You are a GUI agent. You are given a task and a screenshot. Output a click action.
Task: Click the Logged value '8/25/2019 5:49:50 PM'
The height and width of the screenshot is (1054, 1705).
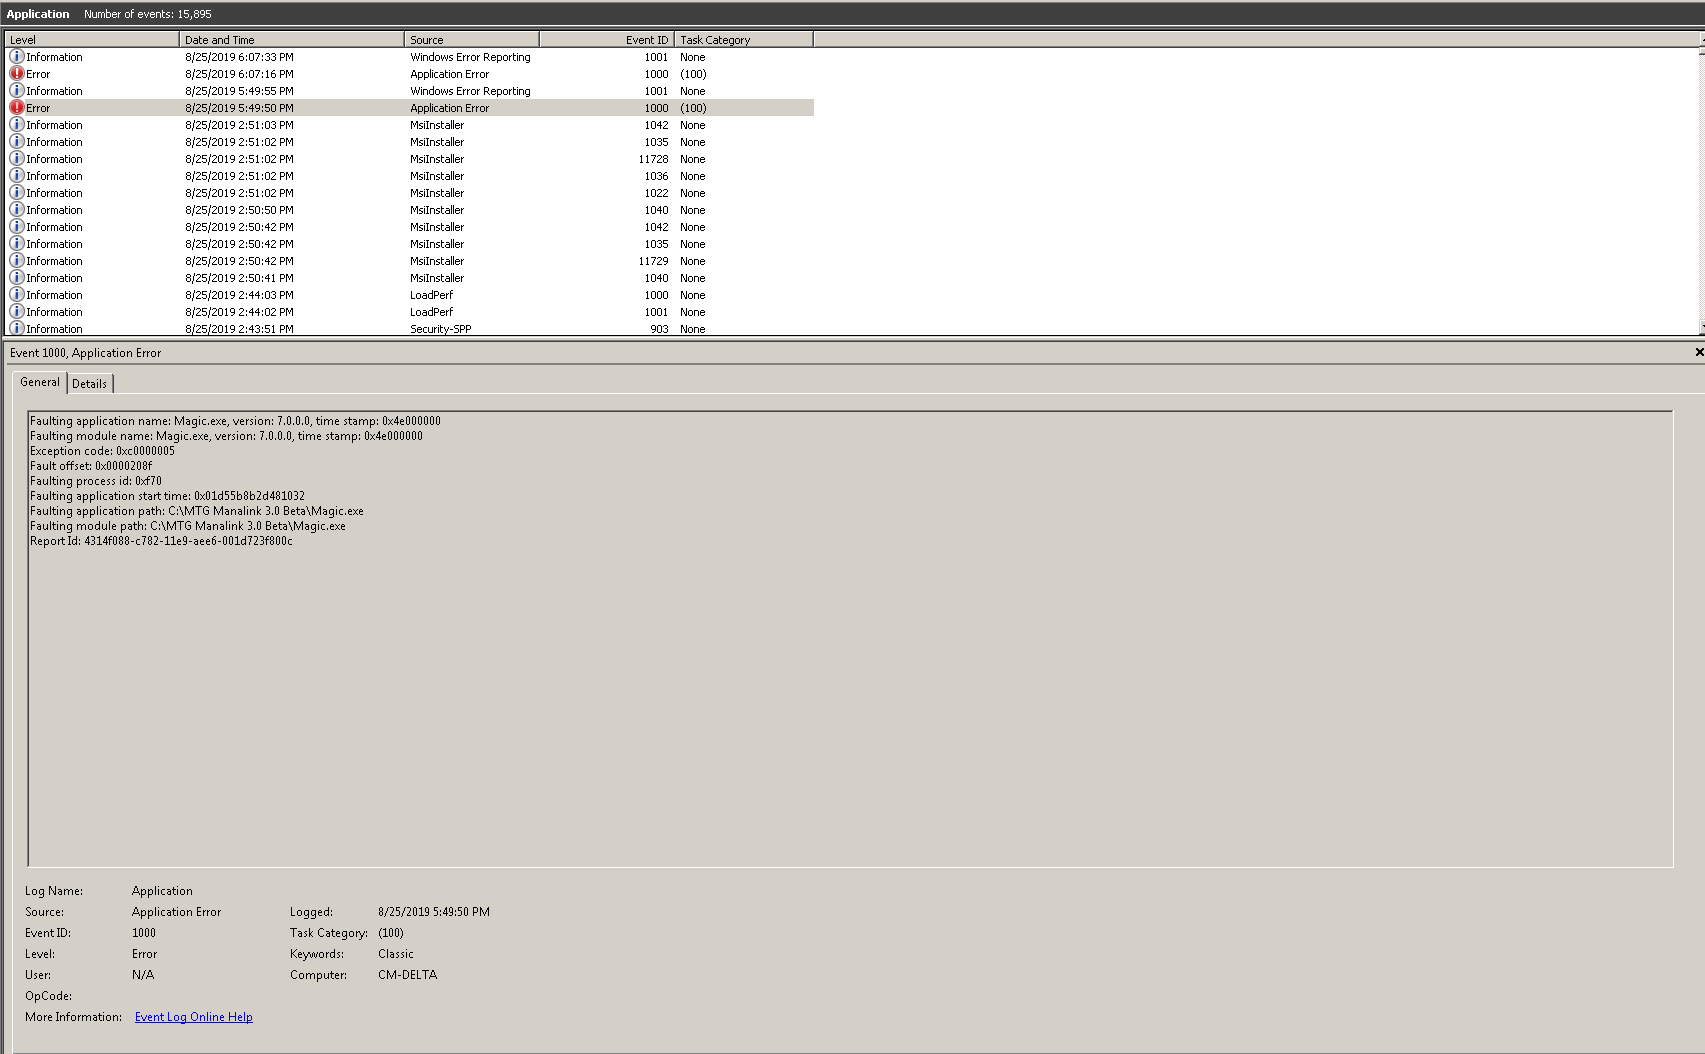[x=434, y=912]
